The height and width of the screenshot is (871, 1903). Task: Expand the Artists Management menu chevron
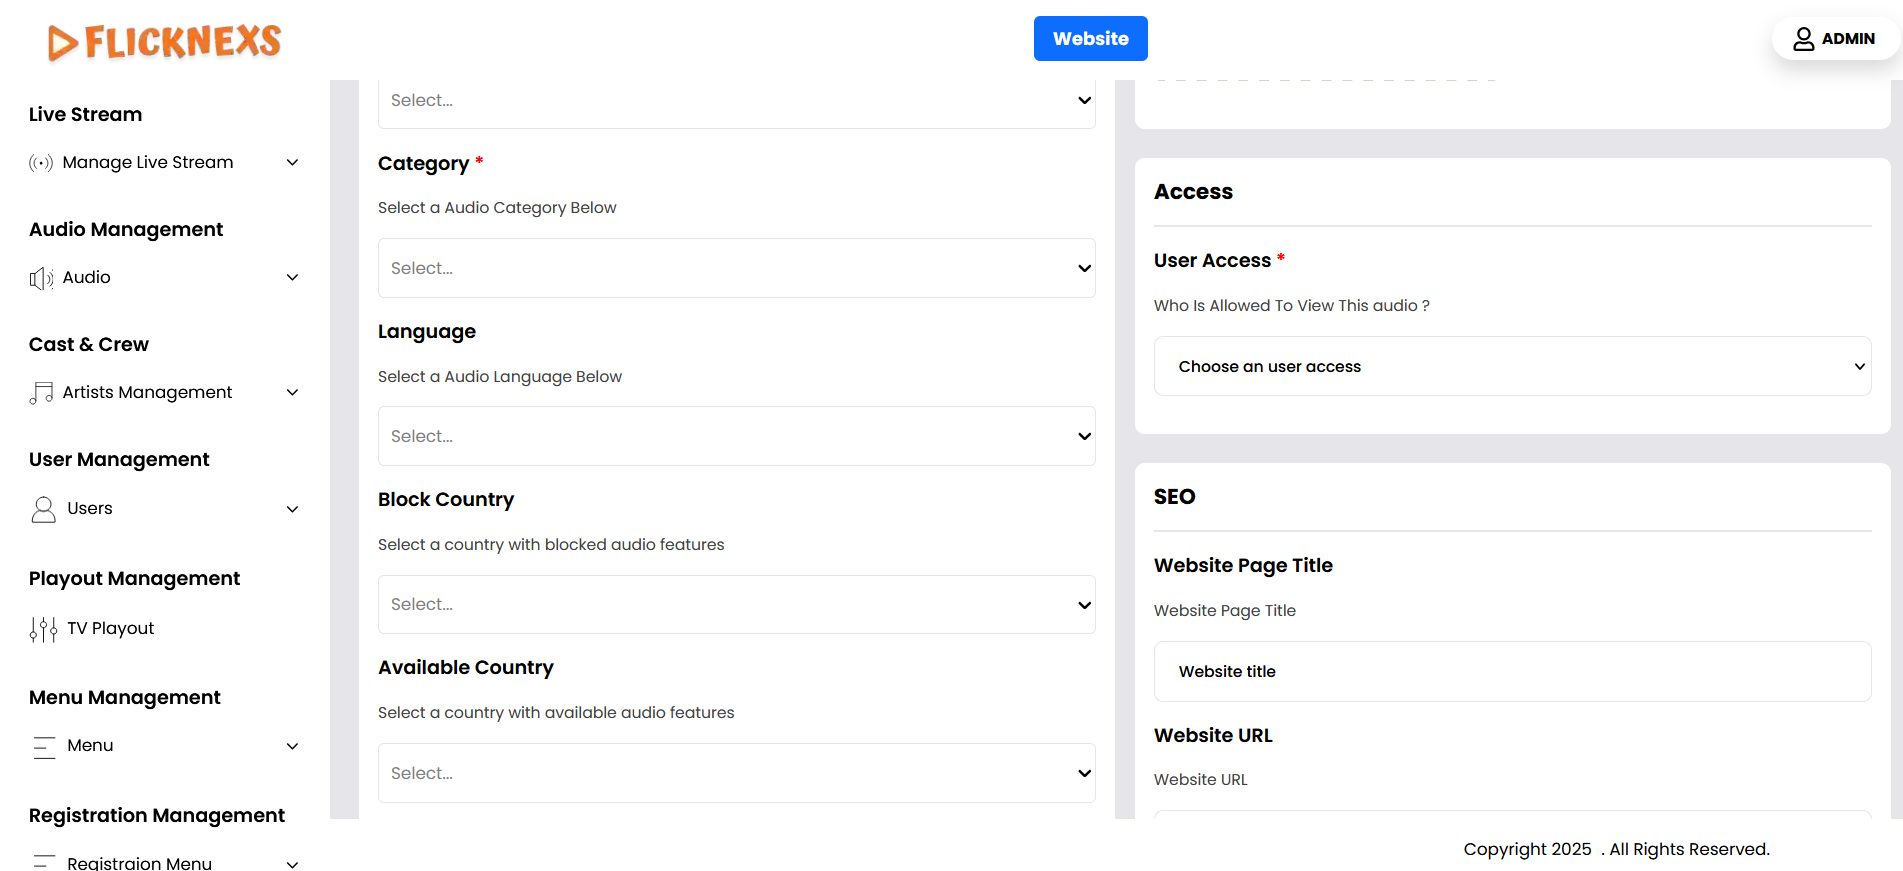tap(292, 393)
